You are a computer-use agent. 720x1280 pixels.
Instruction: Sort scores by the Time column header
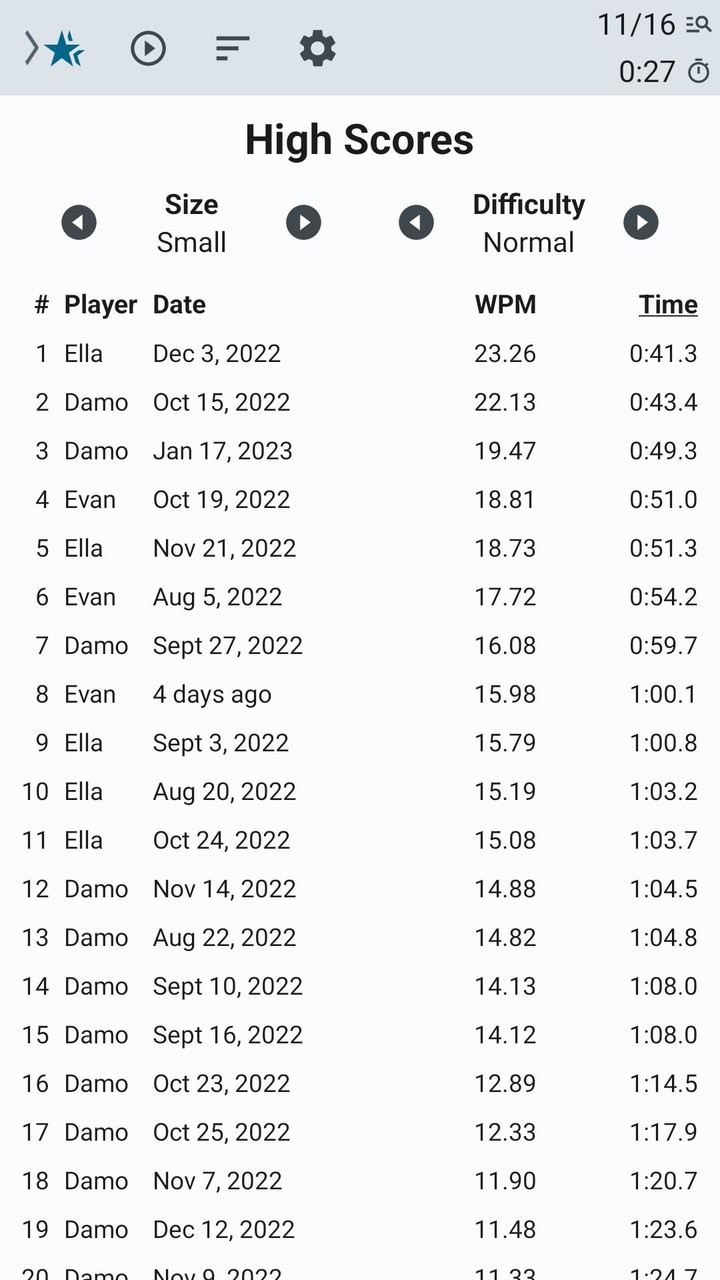pos(668,305)
